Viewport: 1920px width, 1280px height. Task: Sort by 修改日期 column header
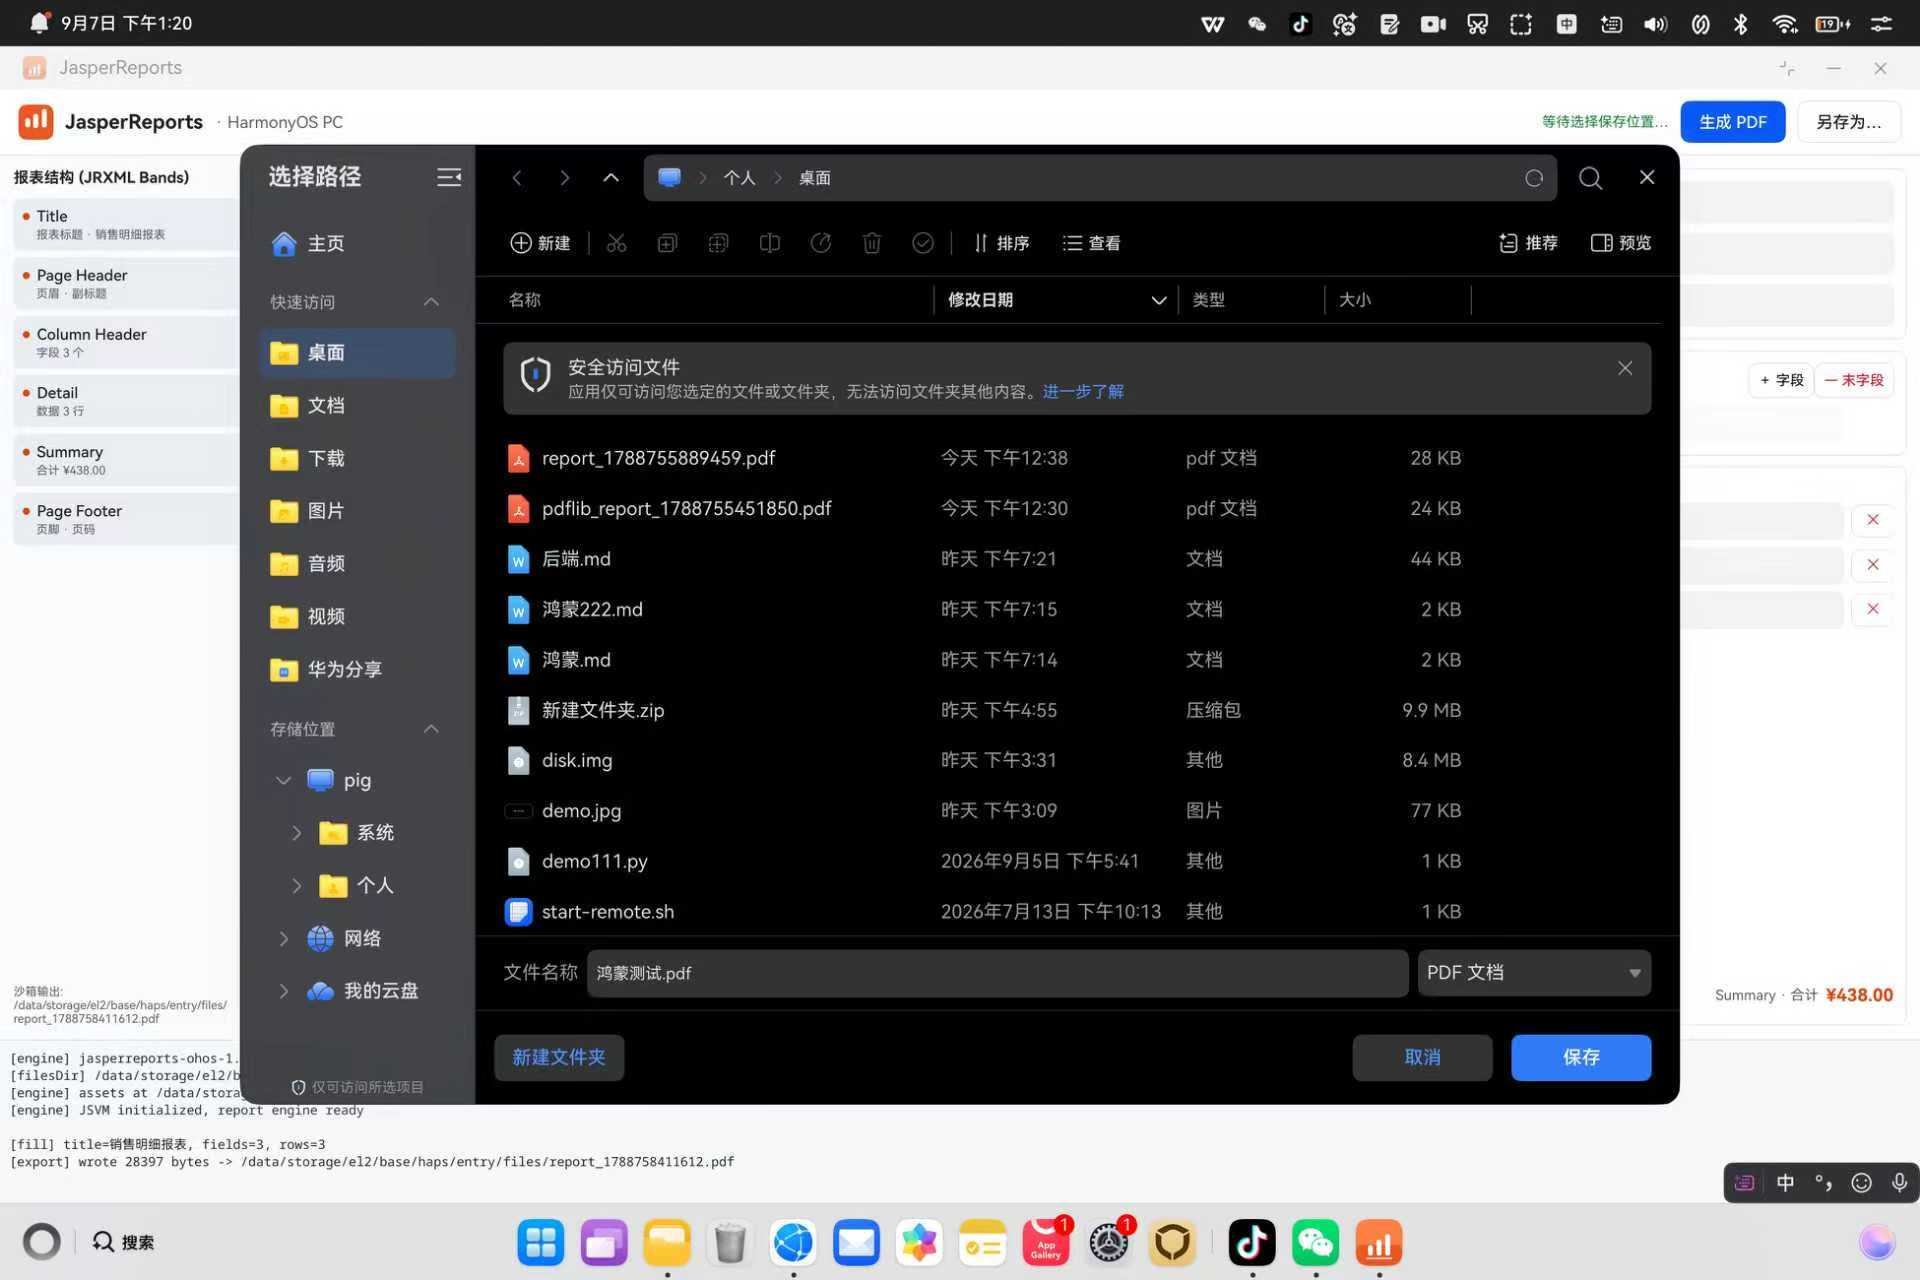coord(1056,300)
